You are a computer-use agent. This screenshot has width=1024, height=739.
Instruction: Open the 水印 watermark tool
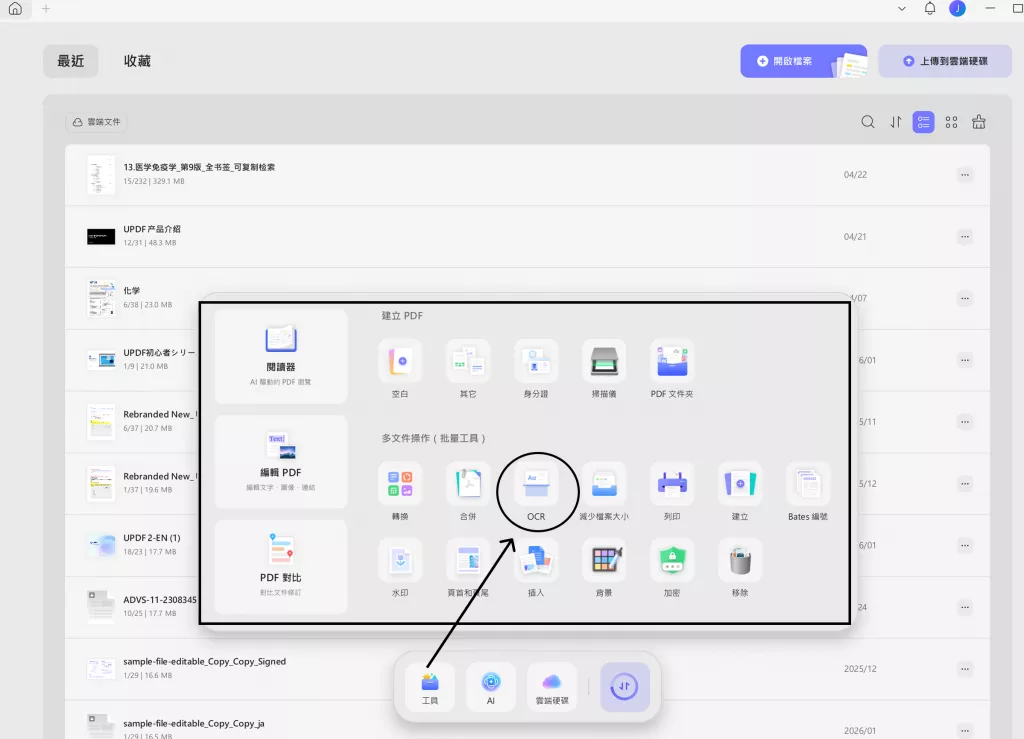click(x=400, y=560)
